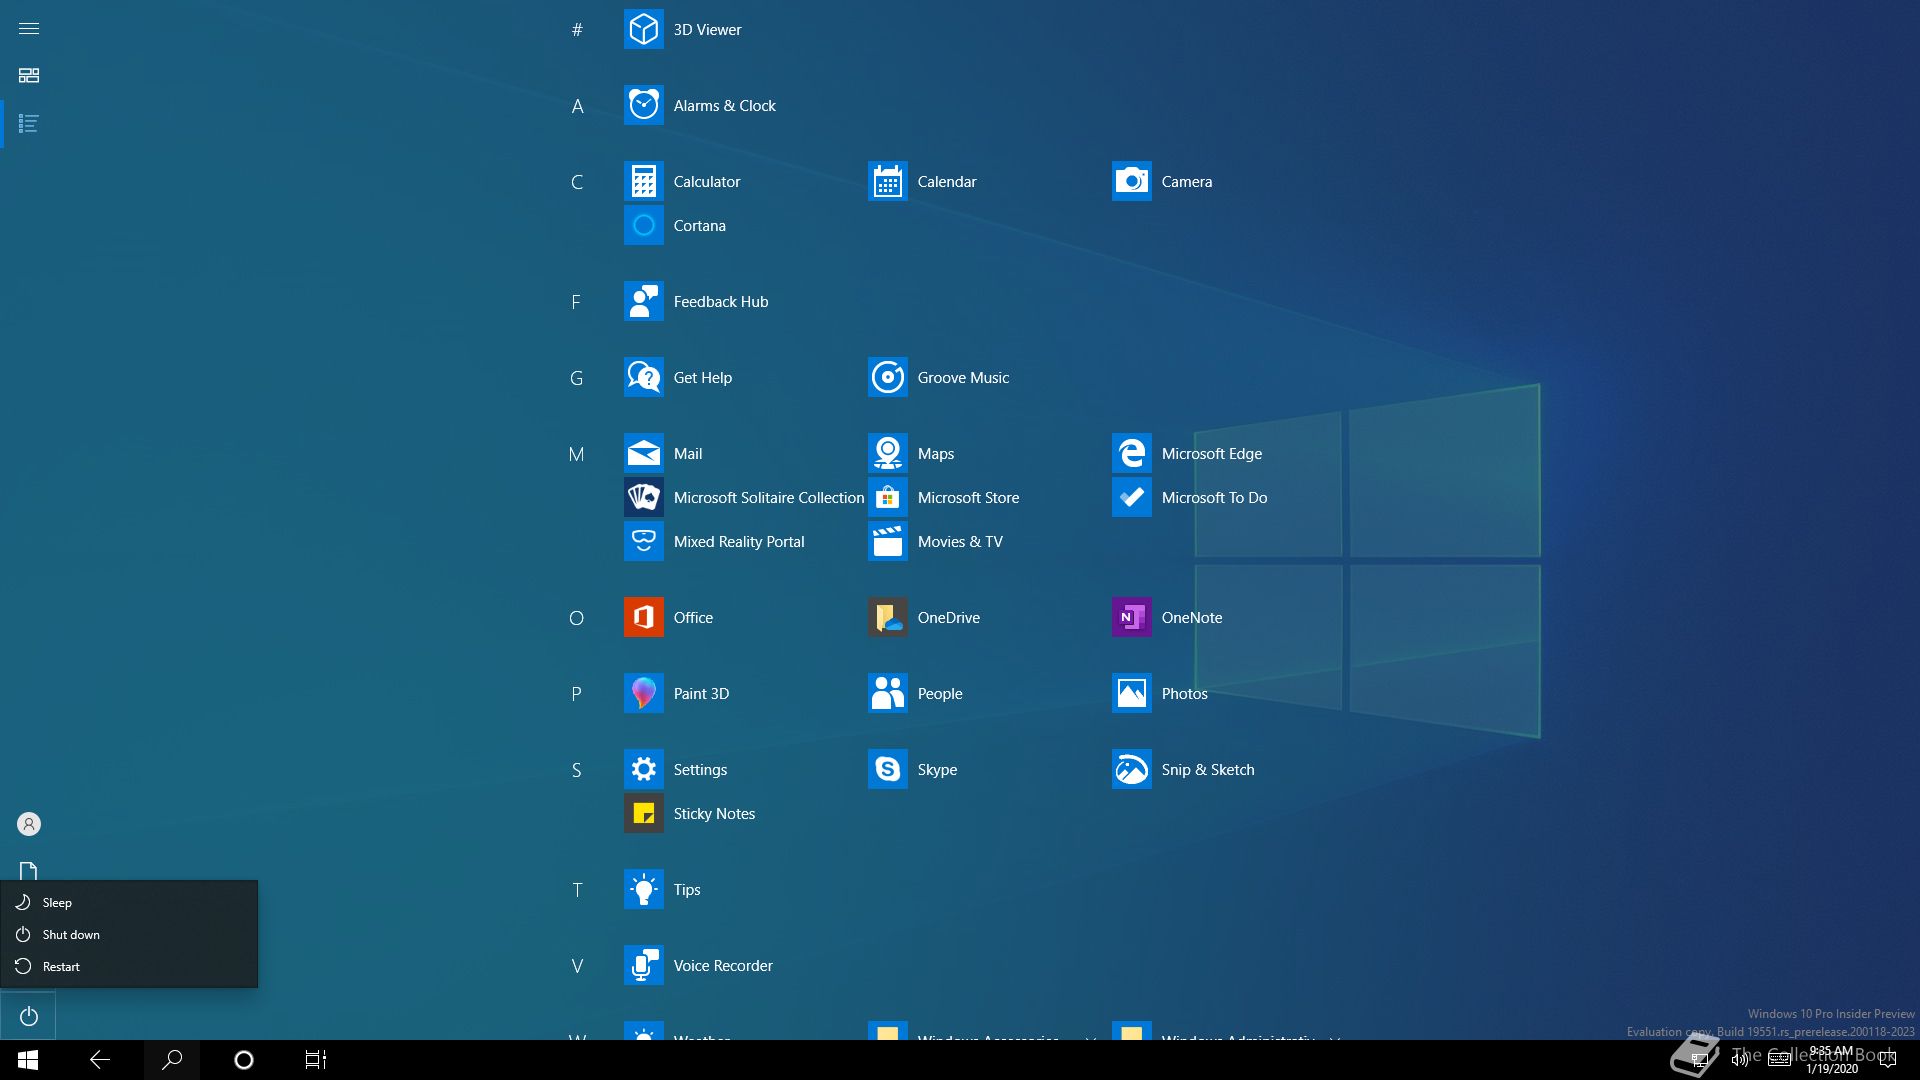Click the Movies & TV label

pos(960,542)
